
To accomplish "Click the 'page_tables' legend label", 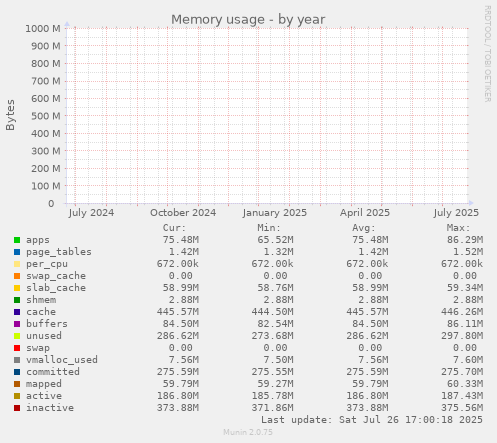I will pyautogui.click(x=59, y=252).
